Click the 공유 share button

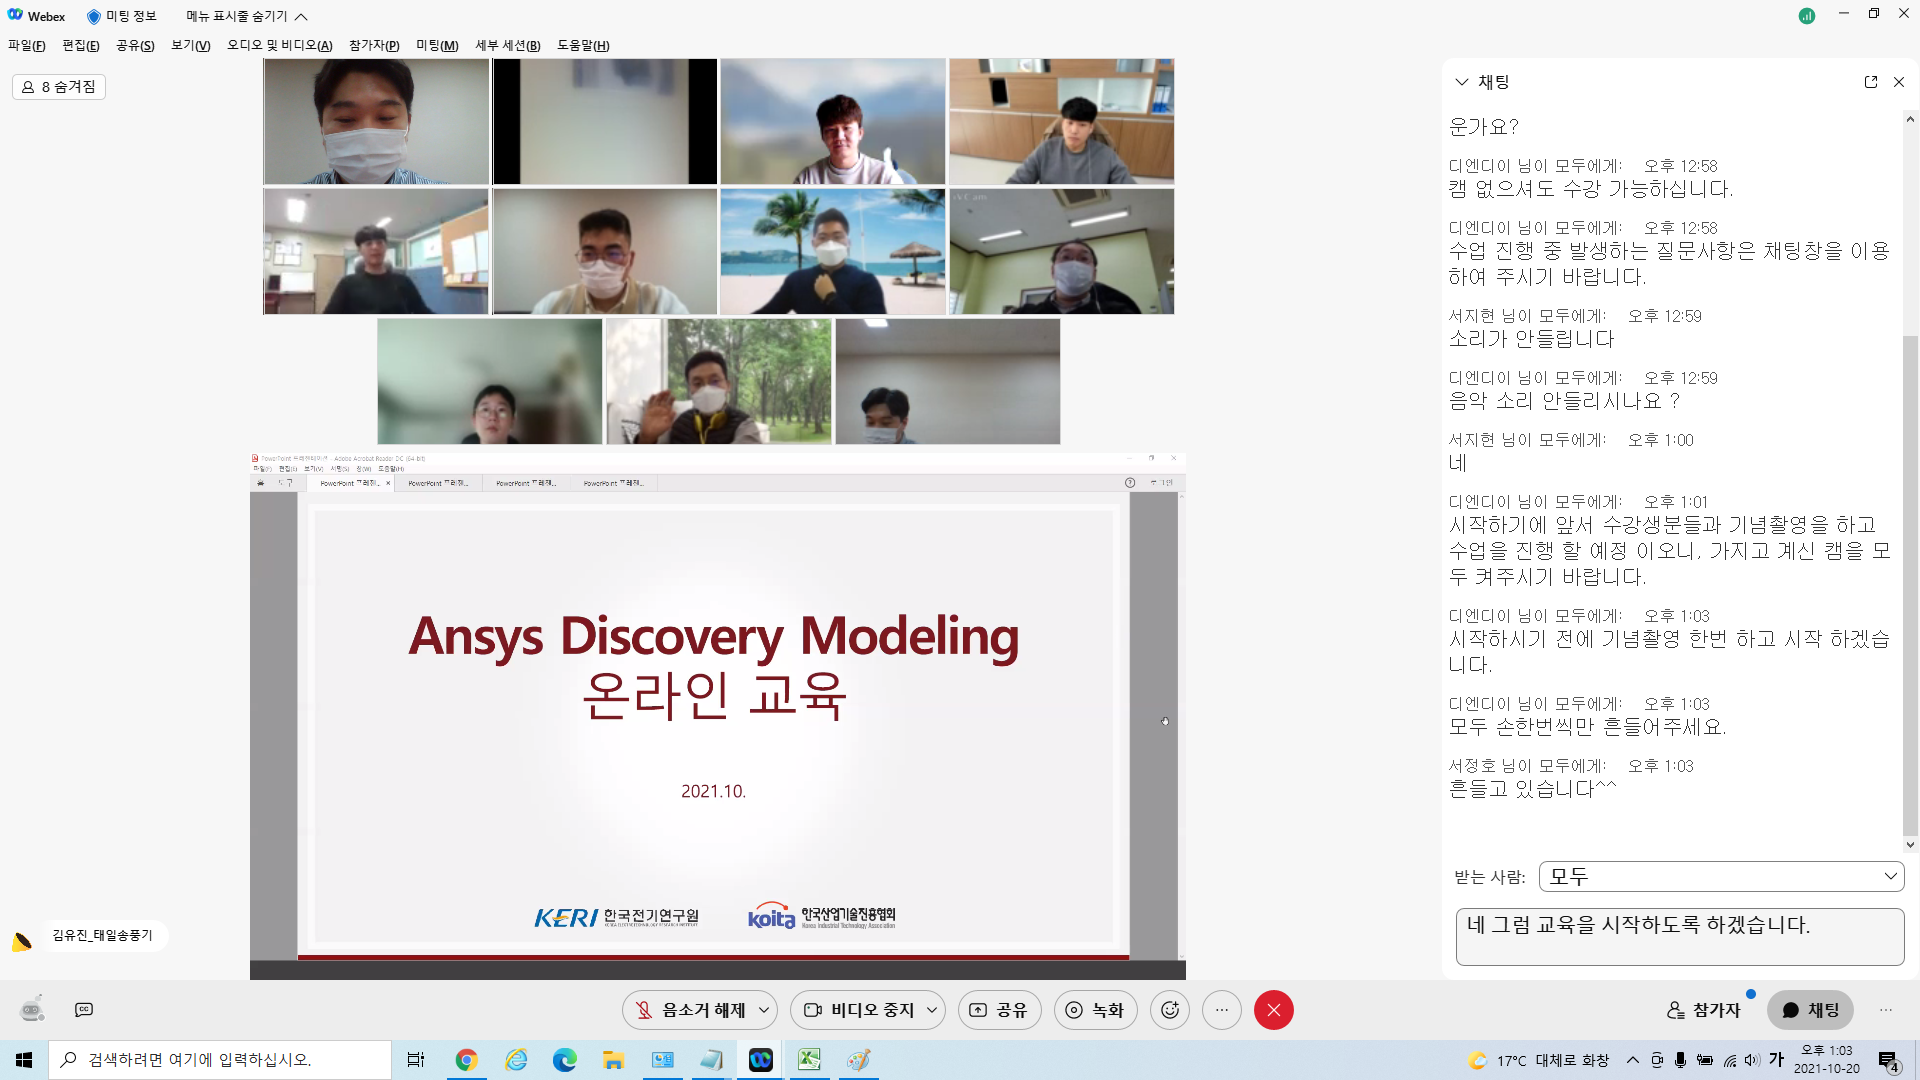[x=999, y=1010]
